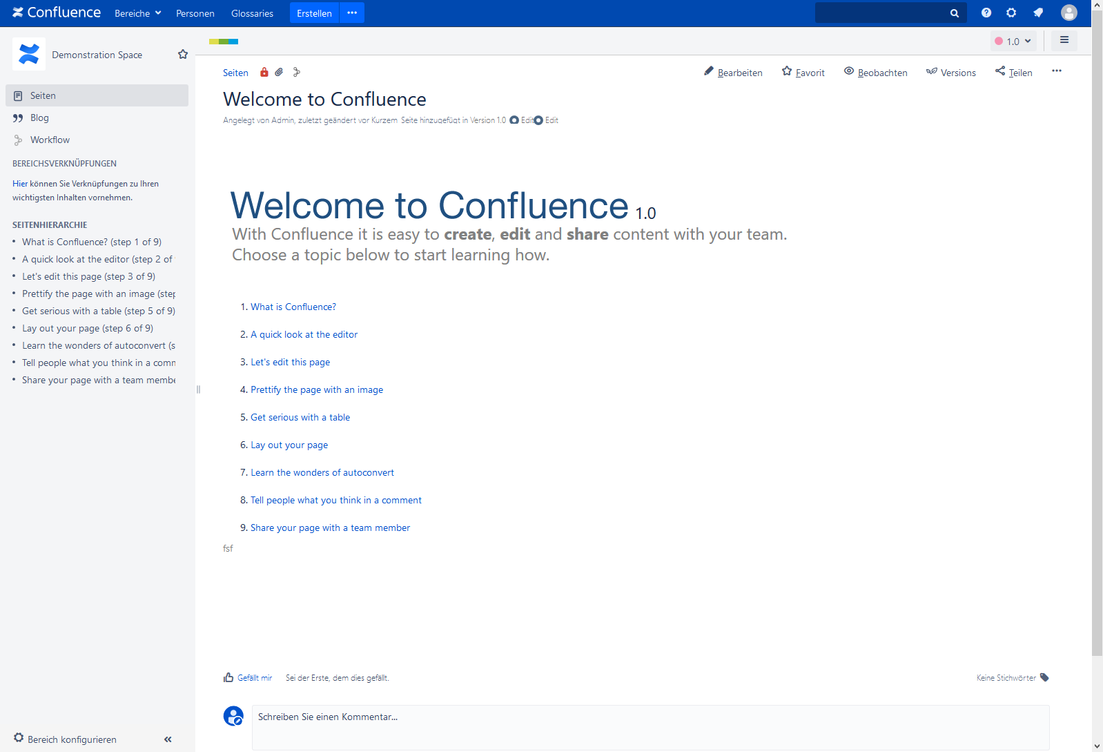The image size is (1103, 752).
Task: Open the hamburger menu button
Action: [1064, 41]
